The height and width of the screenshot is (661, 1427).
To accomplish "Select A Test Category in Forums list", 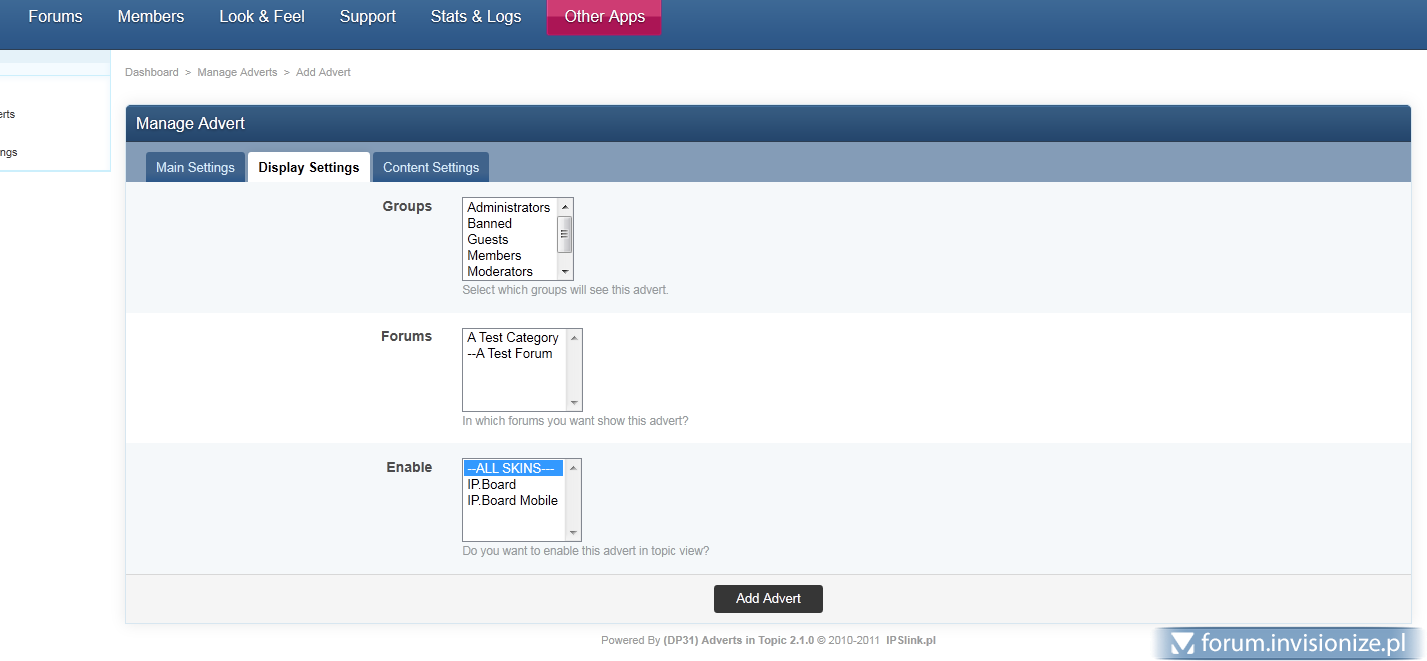I will pyautogui.click(x=513, y=338).
